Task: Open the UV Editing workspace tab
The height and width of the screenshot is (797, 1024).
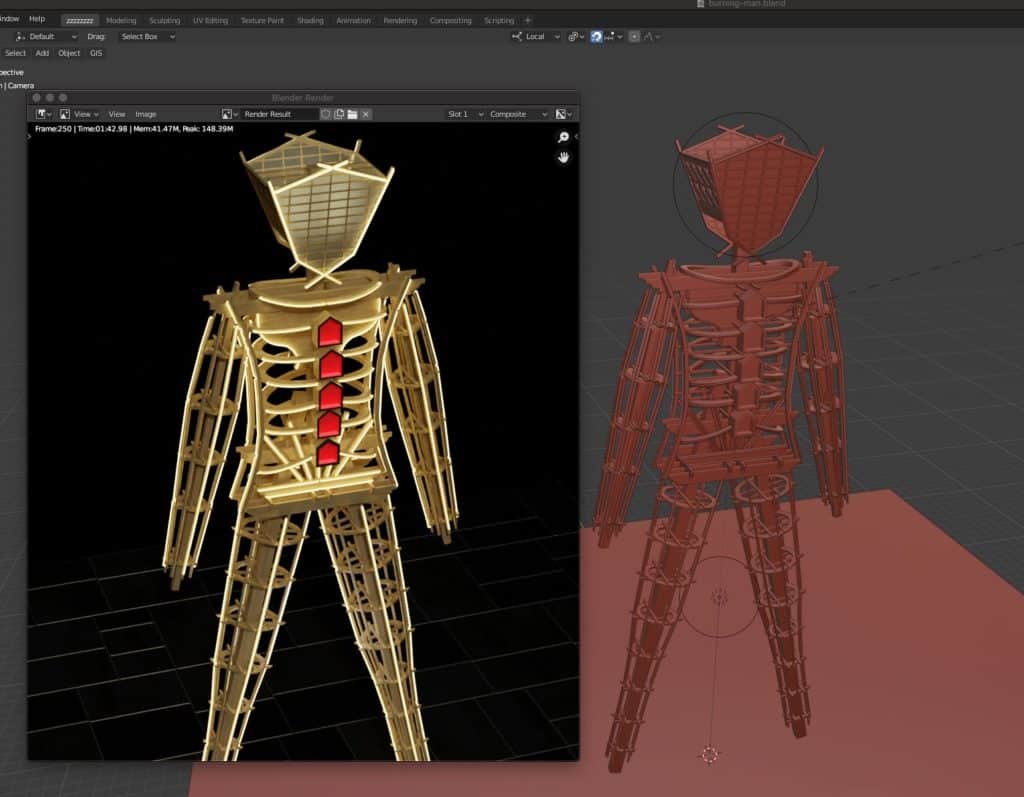Action: click(210, 20)
